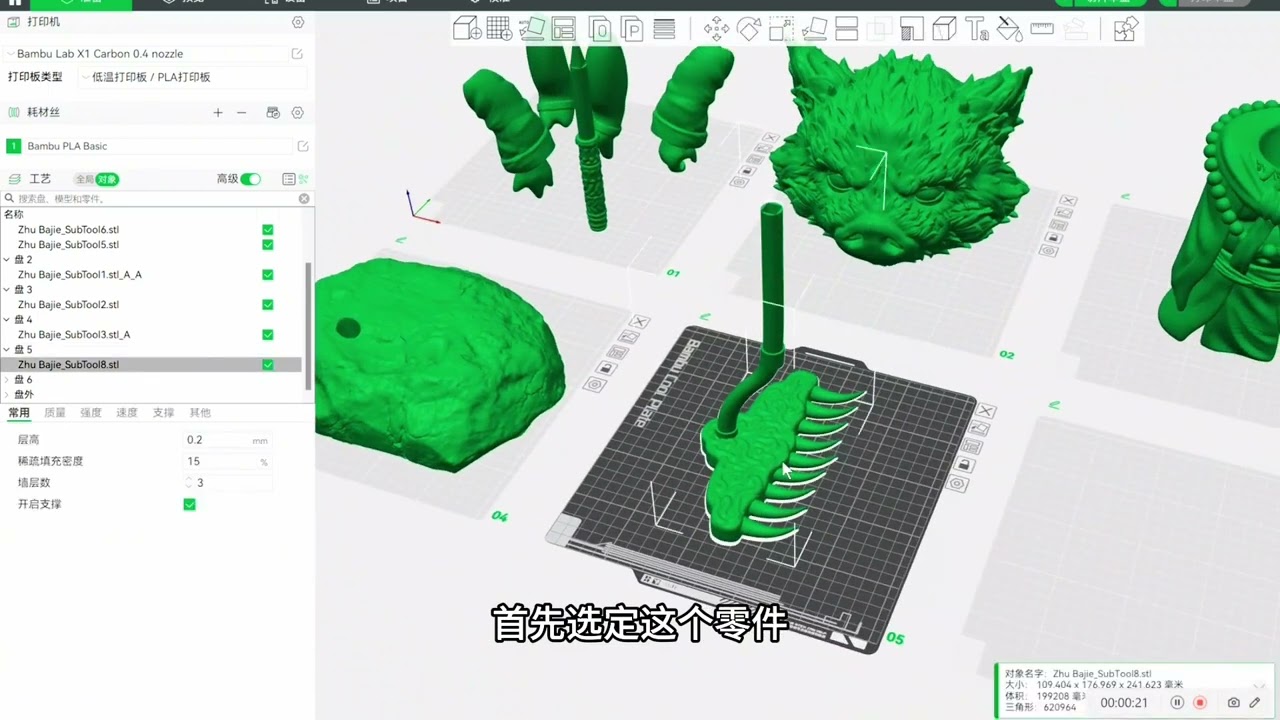Expand the 盘 6 tree node

(7, 380)
